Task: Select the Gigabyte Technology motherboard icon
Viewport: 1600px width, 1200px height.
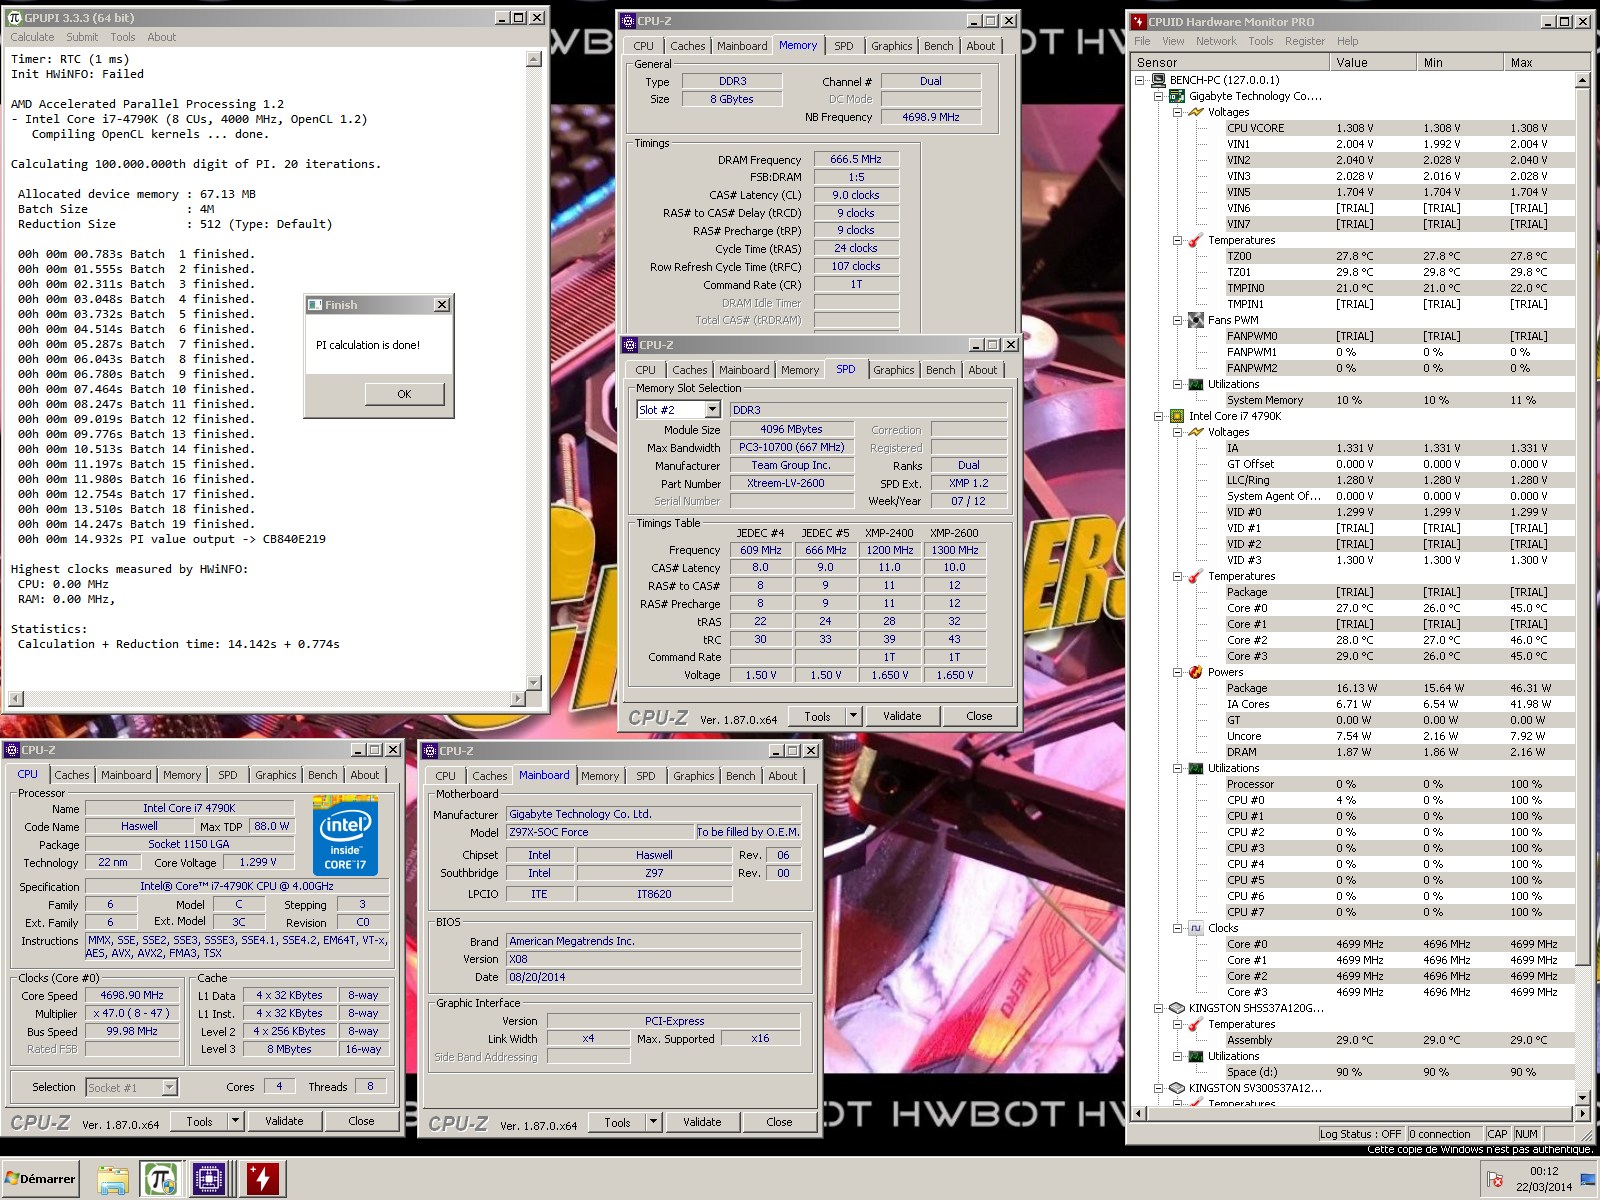Action: tap(1177, 96)
